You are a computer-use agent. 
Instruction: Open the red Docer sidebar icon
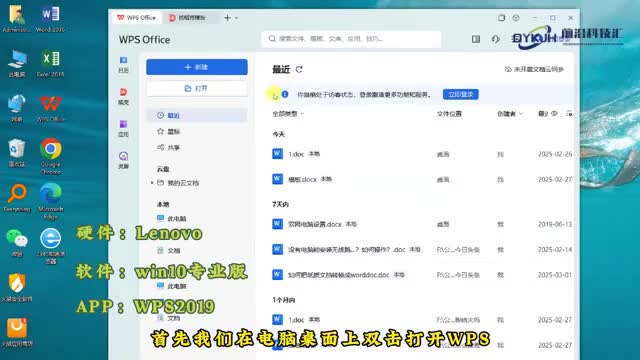123,96
